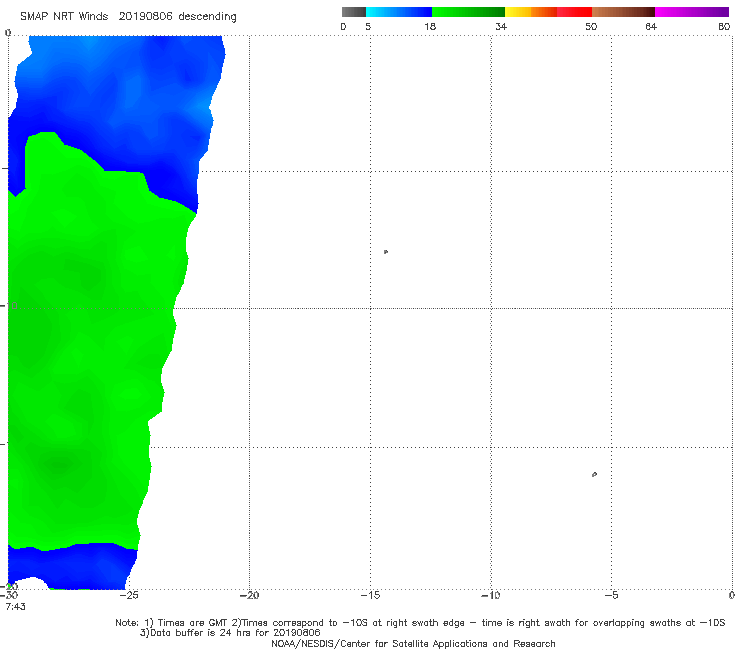The image size is (740, 650).
Task: Click the "-15" longitude axis label
Action: [x=370, y=596]
